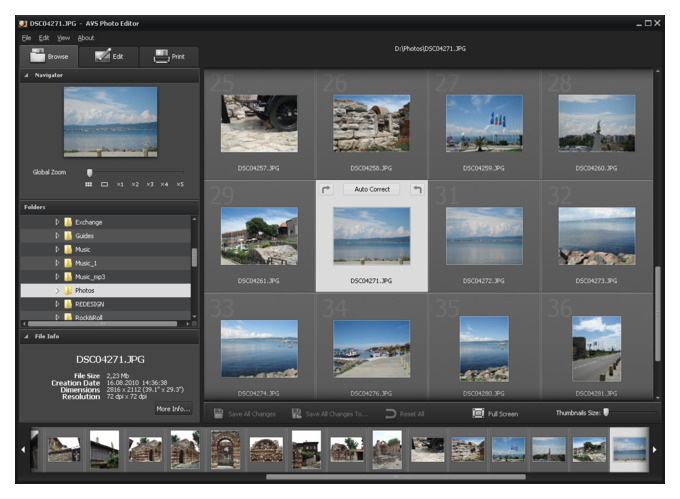Rotate the selected DSC04271 photo counterclockwise icon

click(417, 189)
